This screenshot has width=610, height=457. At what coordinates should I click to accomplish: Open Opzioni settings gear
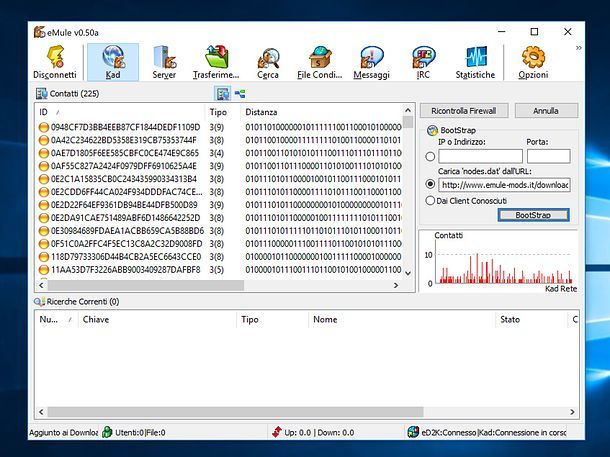tap(533, 62)
